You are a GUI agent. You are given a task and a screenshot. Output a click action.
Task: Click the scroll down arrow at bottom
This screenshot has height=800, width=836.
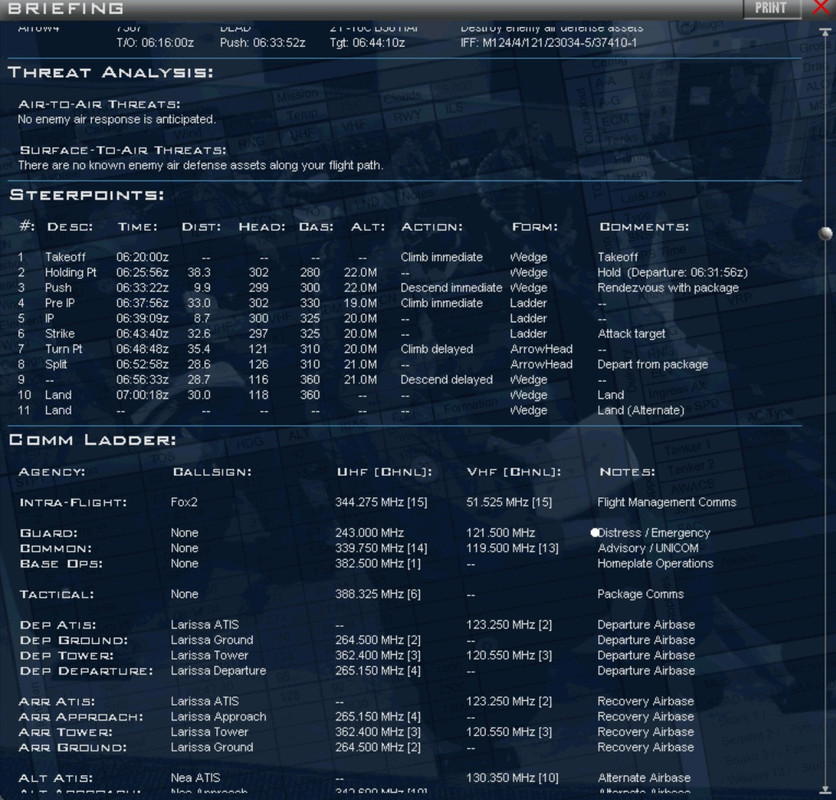point(825,789)
